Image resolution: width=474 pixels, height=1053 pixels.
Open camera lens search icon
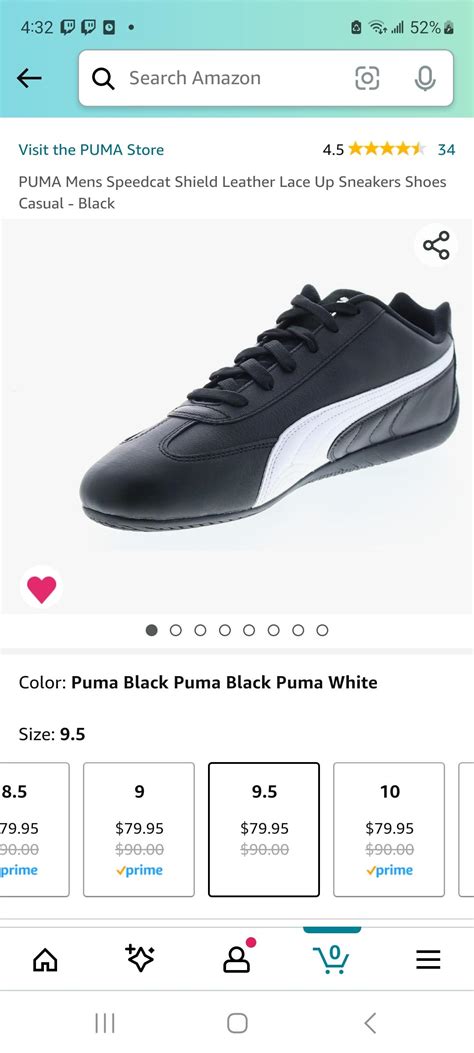pos(367,79)
